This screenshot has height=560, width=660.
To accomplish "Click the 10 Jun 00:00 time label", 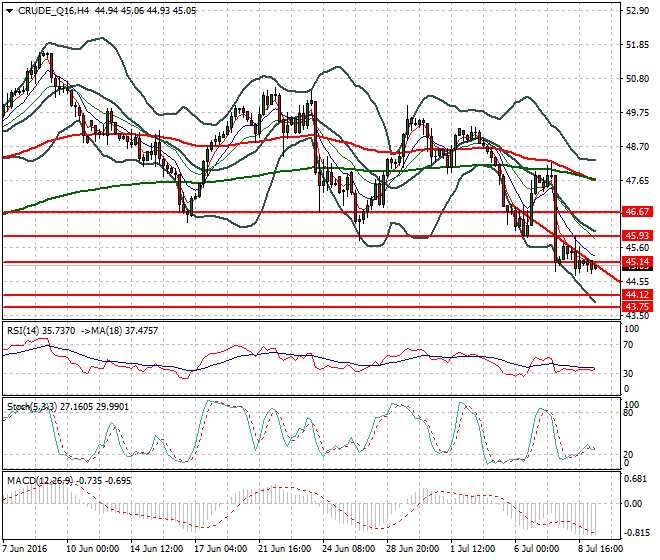I will (x=93, y=549).
